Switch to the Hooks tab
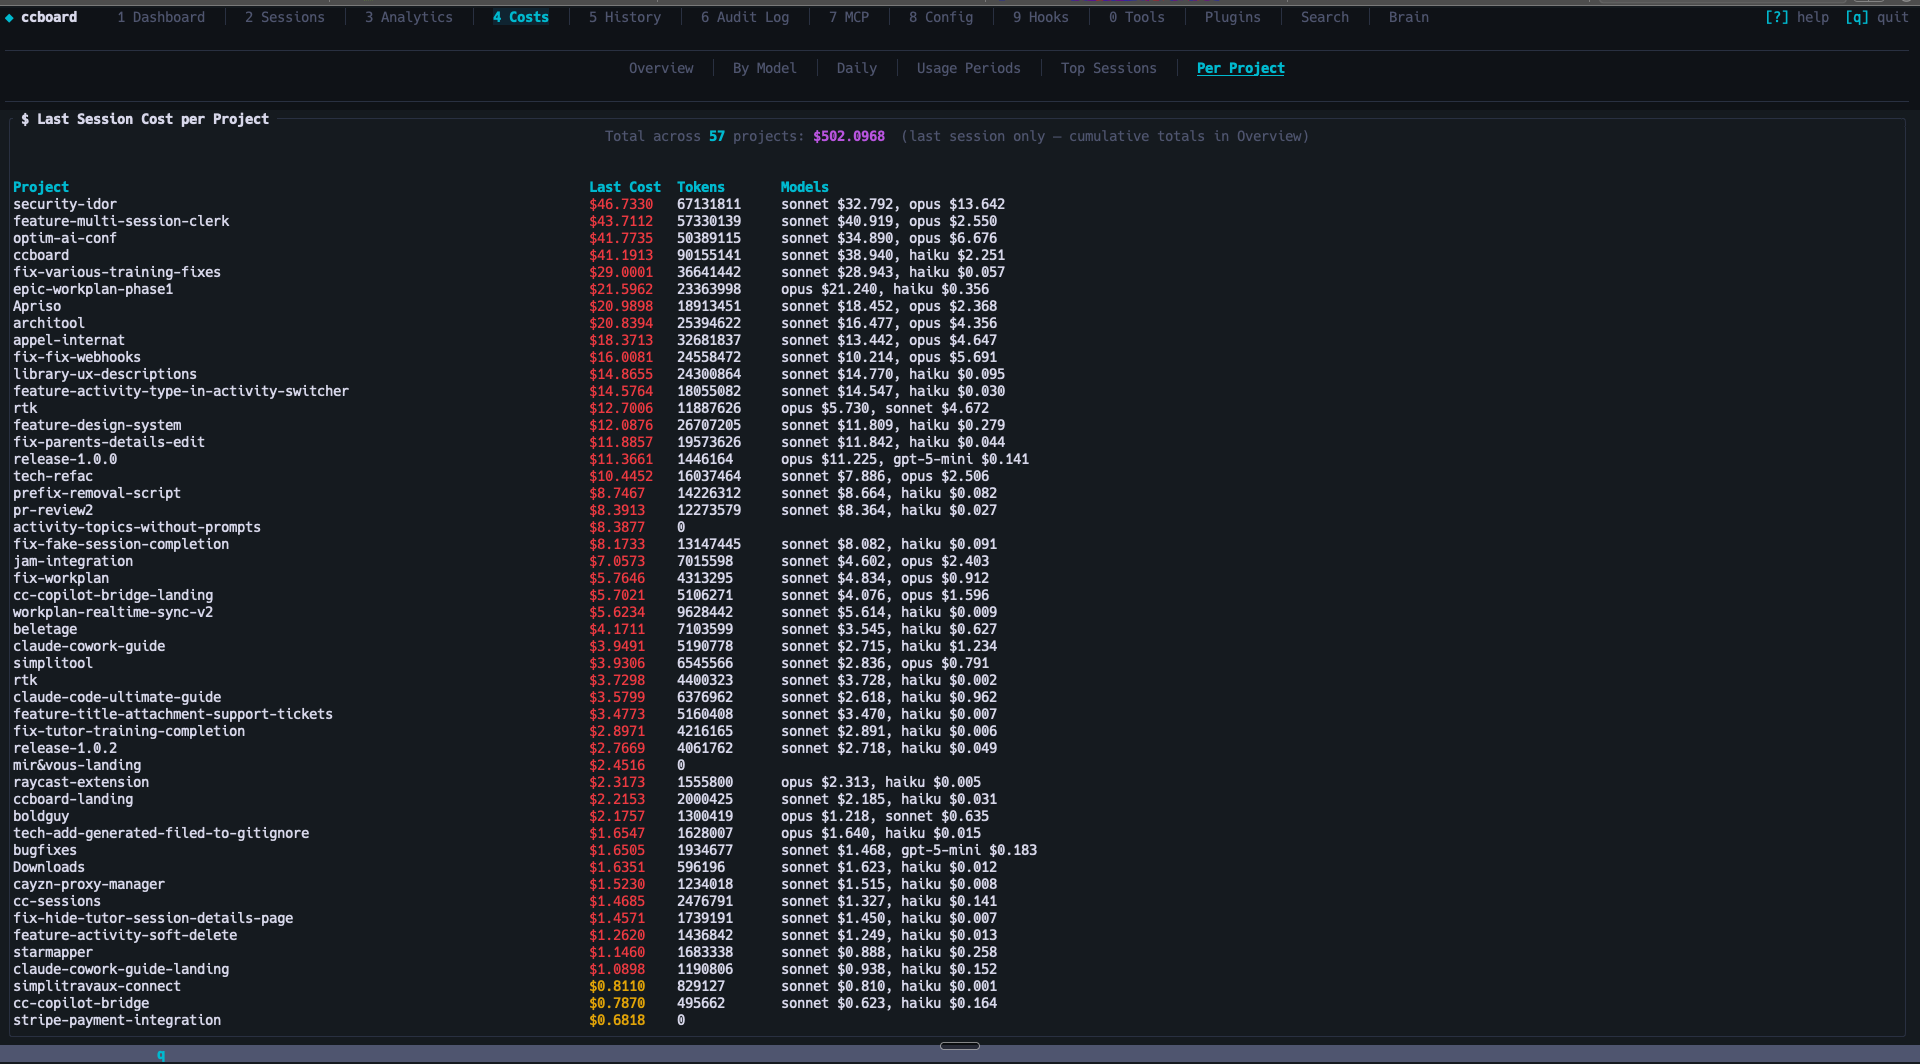The image size is (1920, 1064). tap(1041, 17)
